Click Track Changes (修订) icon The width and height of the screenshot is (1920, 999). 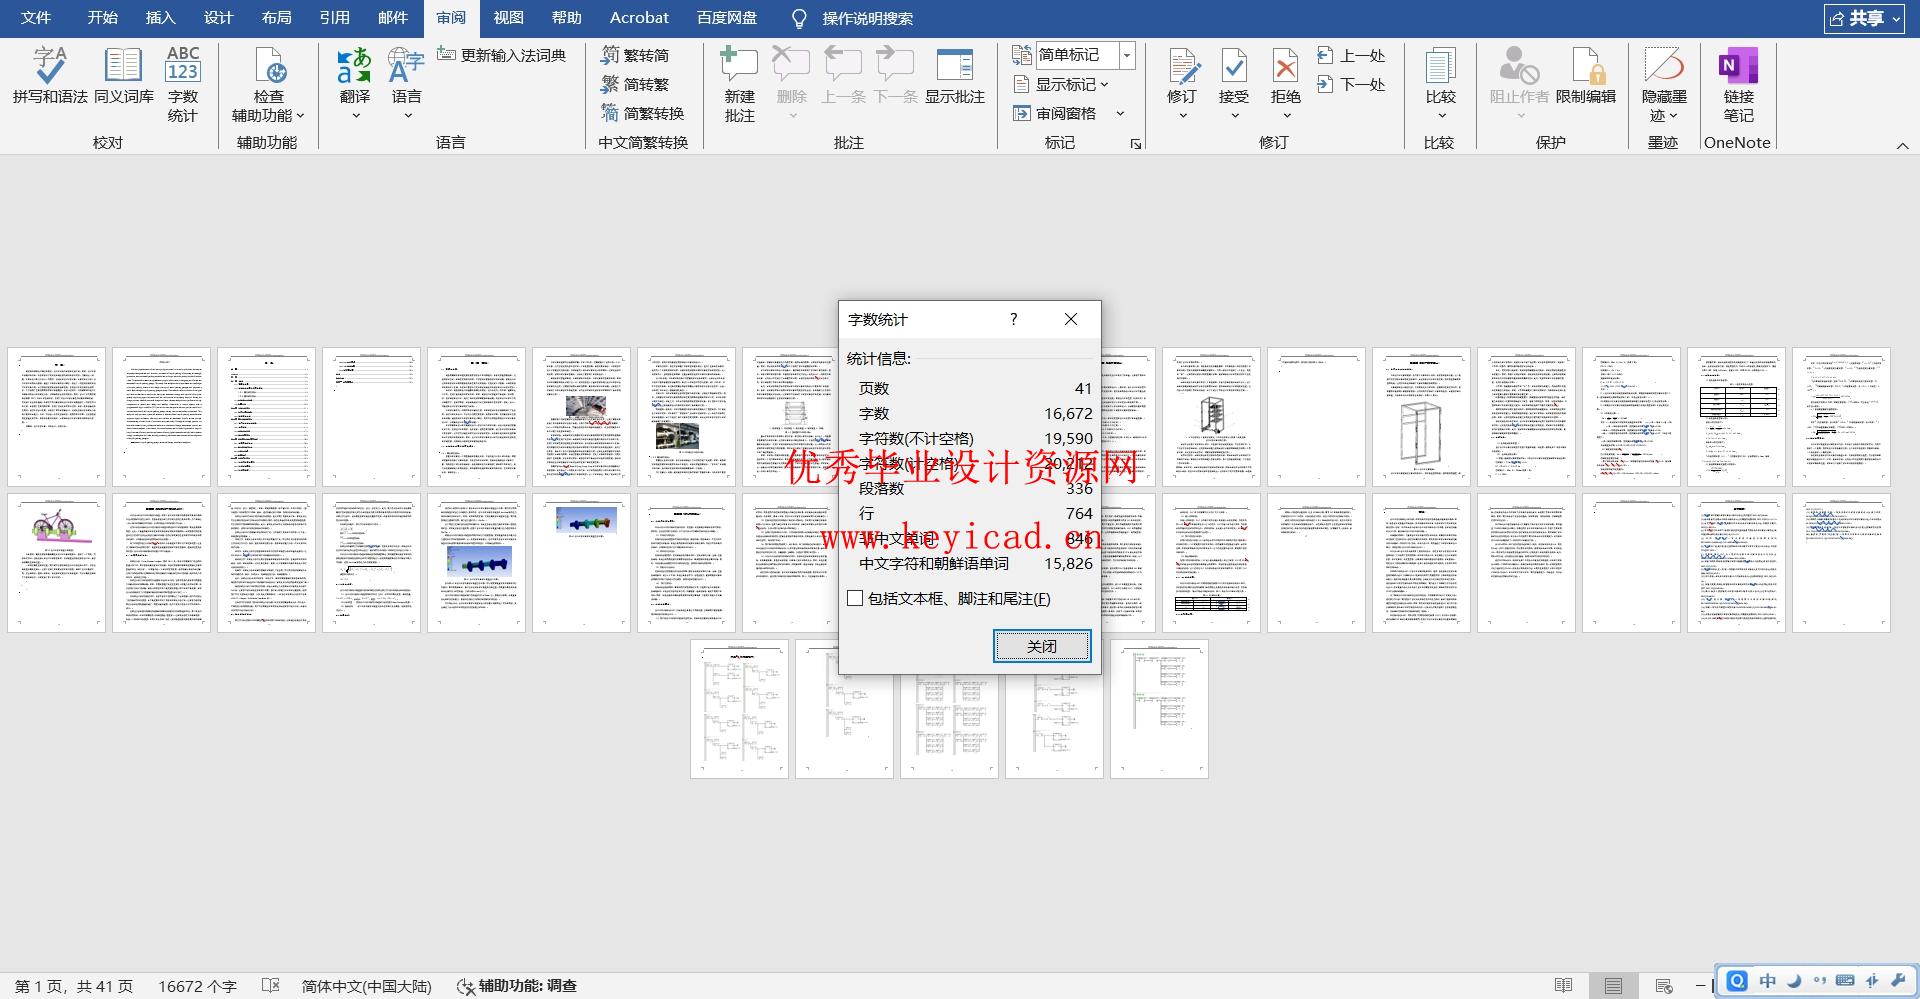coord(1182,66)
